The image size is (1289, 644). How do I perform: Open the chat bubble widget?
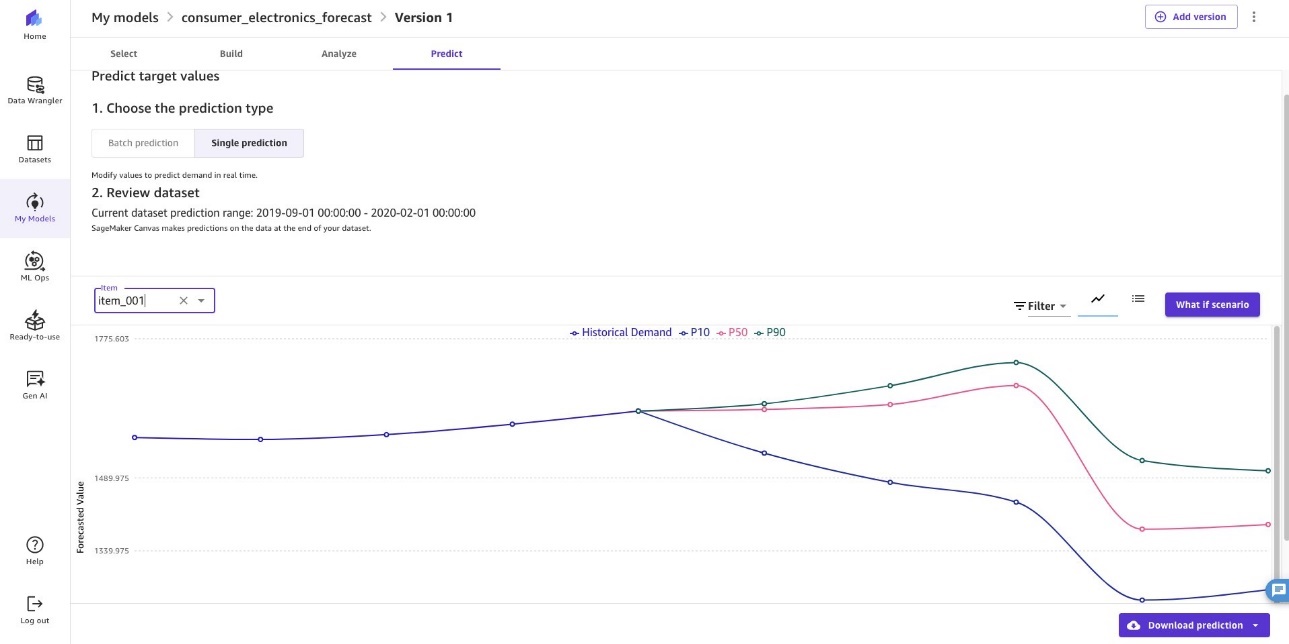[1277, 591]
